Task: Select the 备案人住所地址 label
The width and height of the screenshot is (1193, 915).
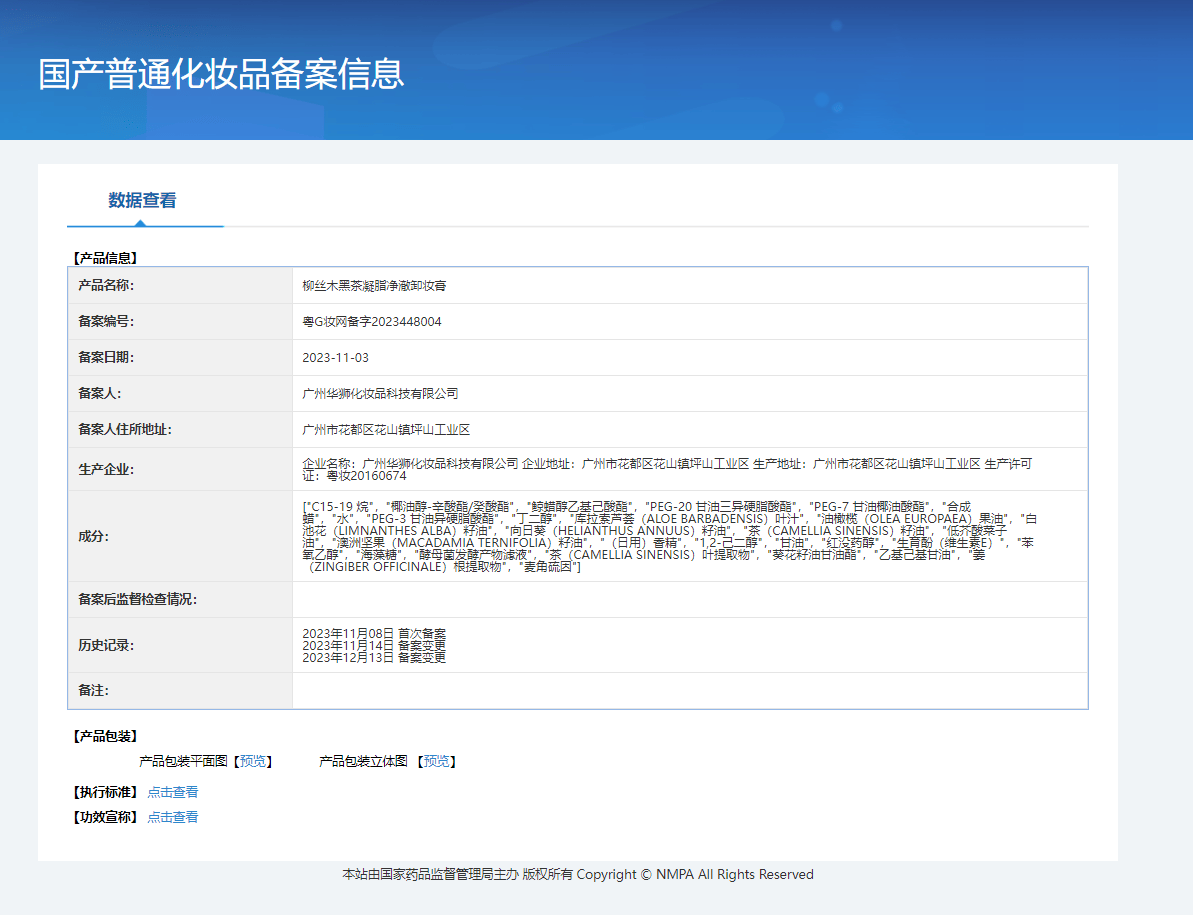Action: pos(125,429)
